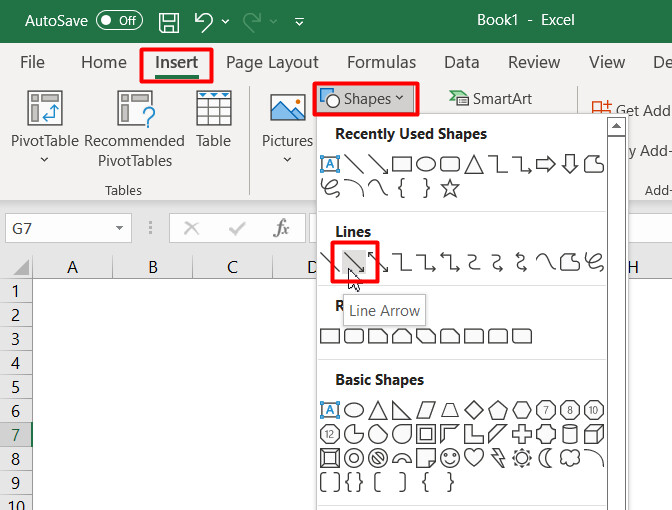Image resolution: width=672 pixels, height=510 pixels.
Task: Select Octagon under Basic Shapes
Action: pyautogui.click(x=570, y=410)
